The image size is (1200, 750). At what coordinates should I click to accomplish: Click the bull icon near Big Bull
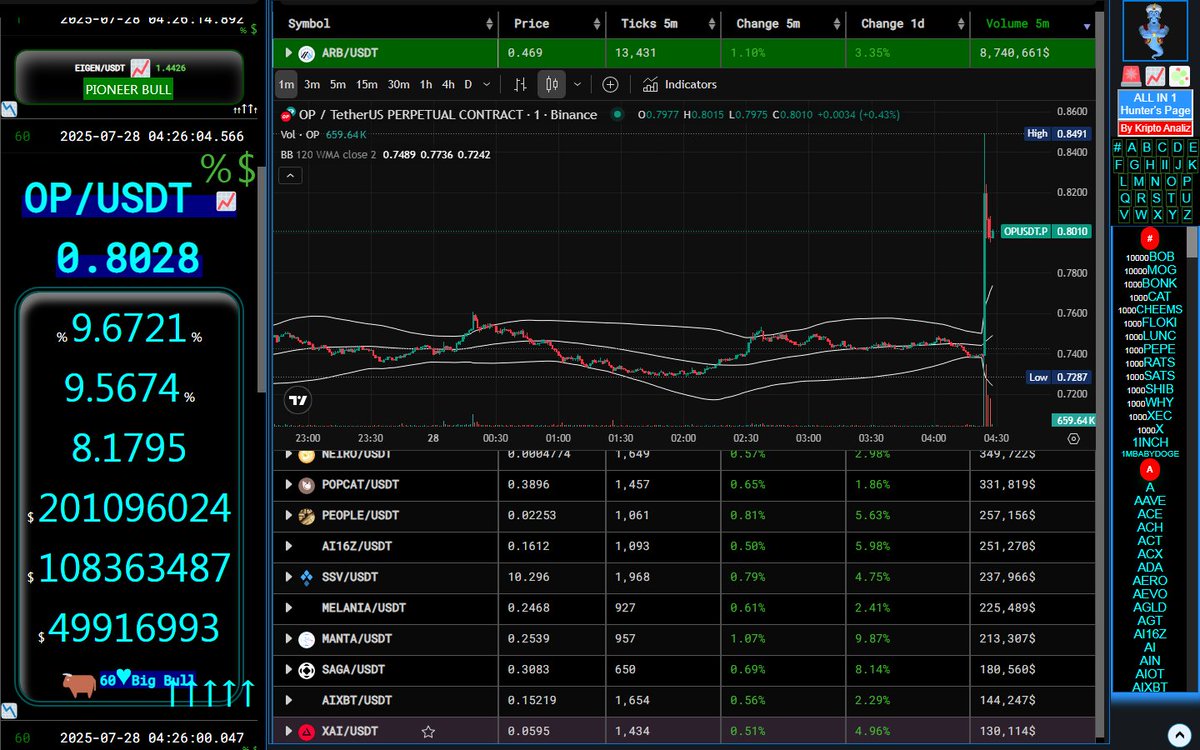click(80, 684)
